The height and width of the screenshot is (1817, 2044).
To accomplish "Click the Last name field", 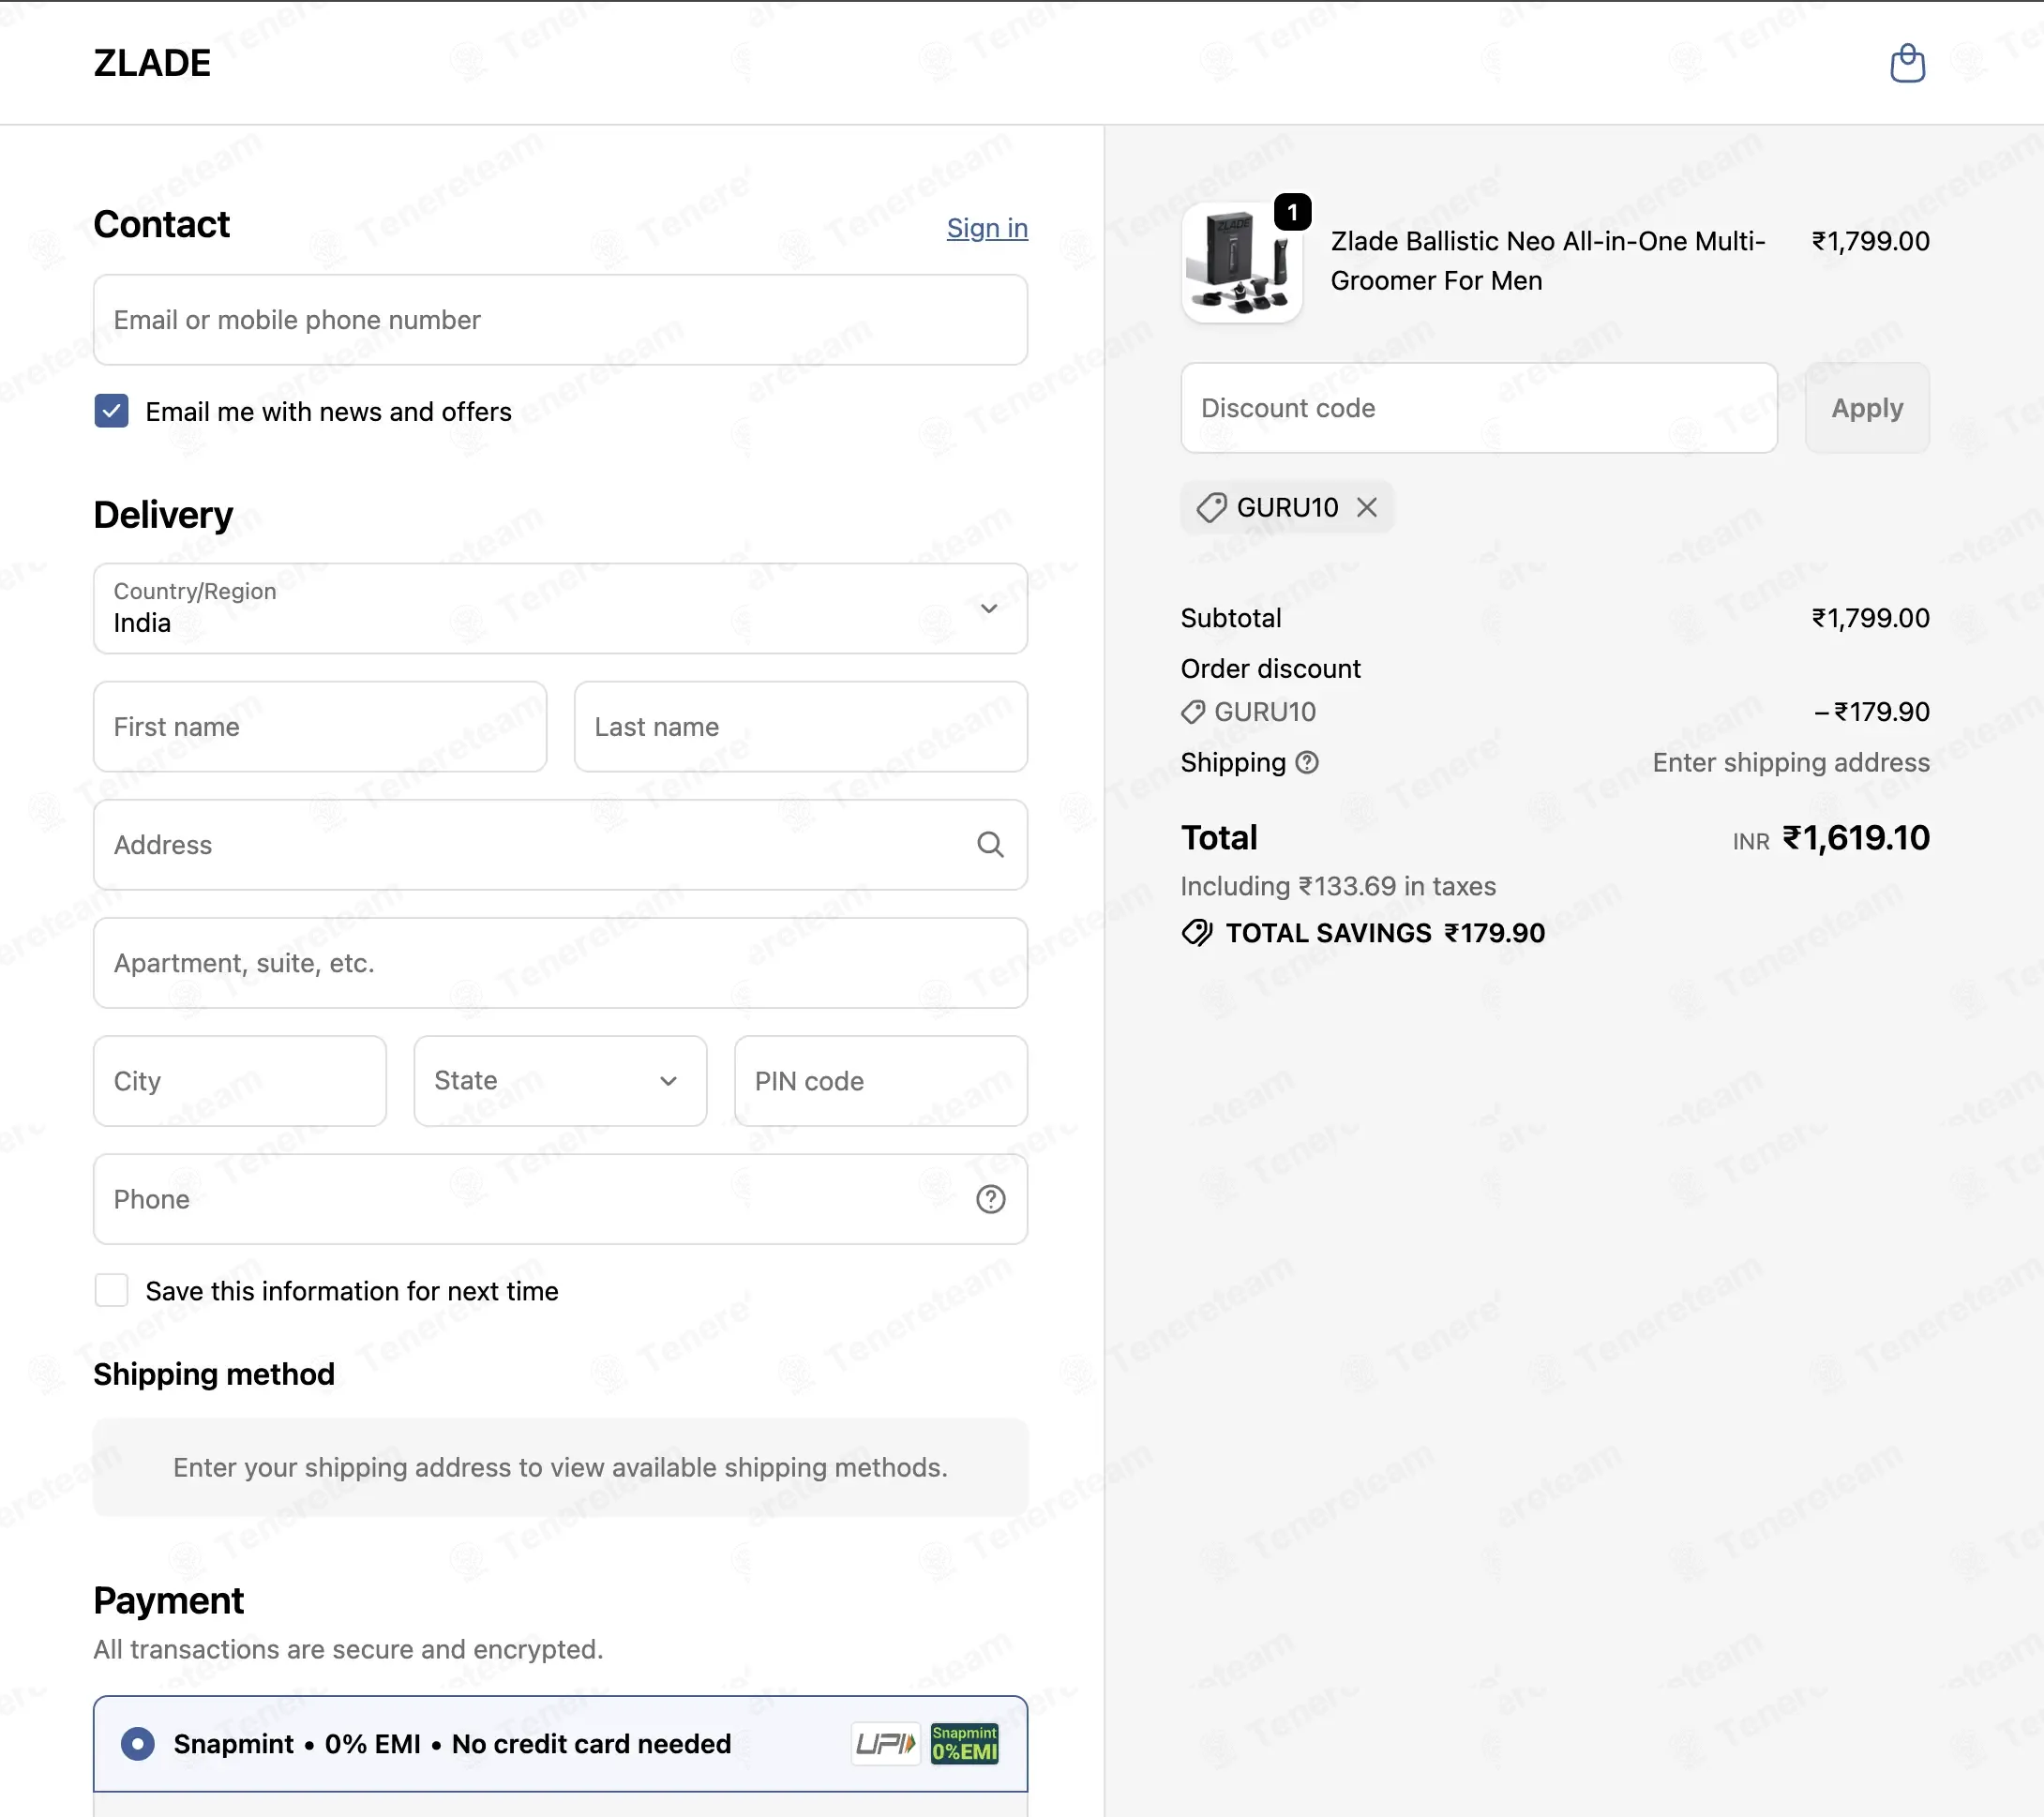I will point(801,727).
